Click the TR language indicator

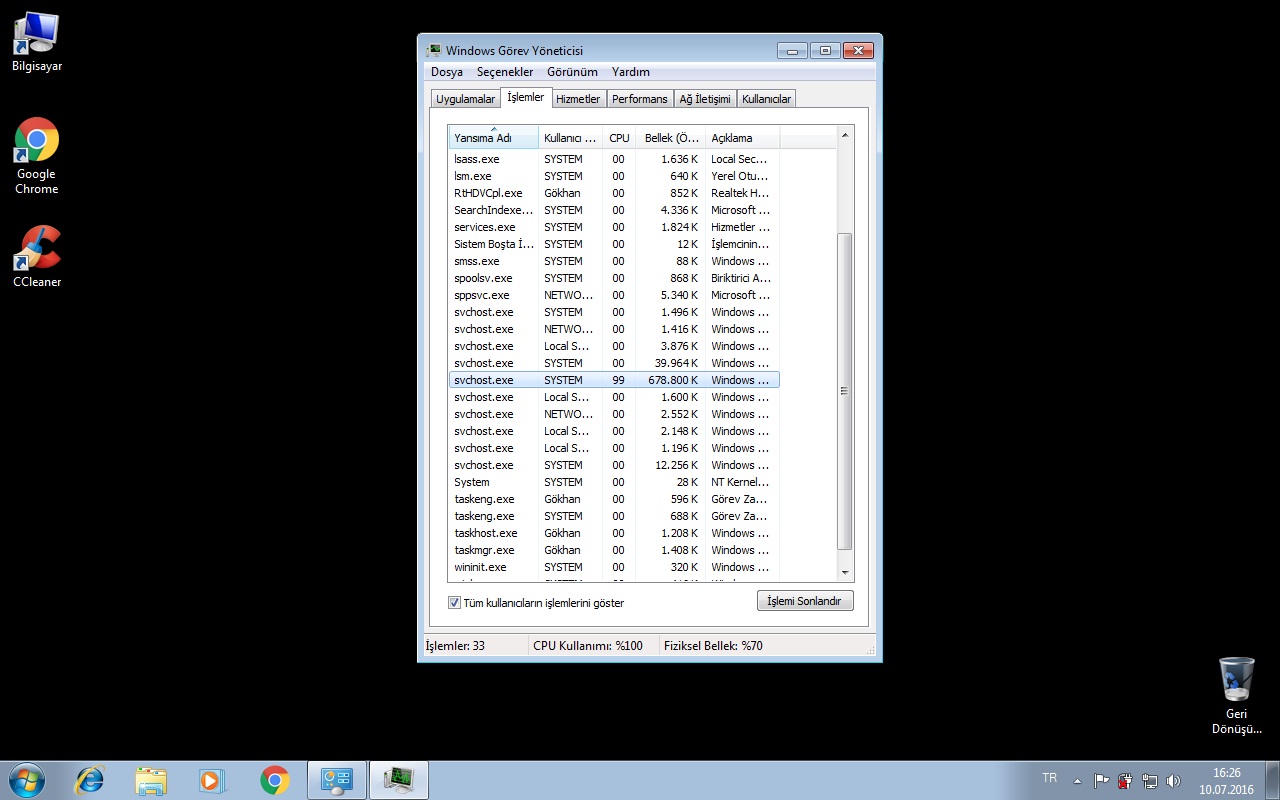[1049, 778]
